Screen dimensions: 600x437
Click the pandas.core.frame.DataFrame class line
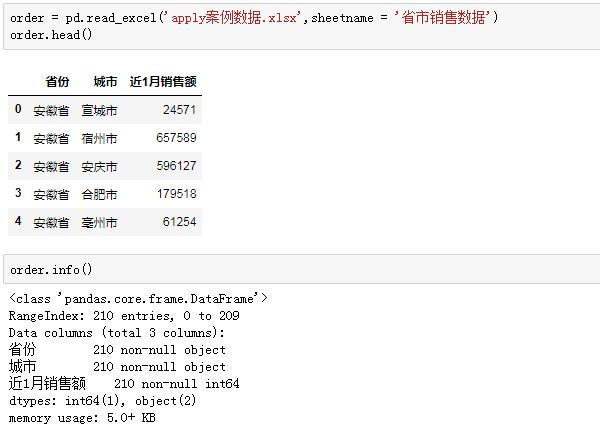pyautogui.click(x=138, y=298)
